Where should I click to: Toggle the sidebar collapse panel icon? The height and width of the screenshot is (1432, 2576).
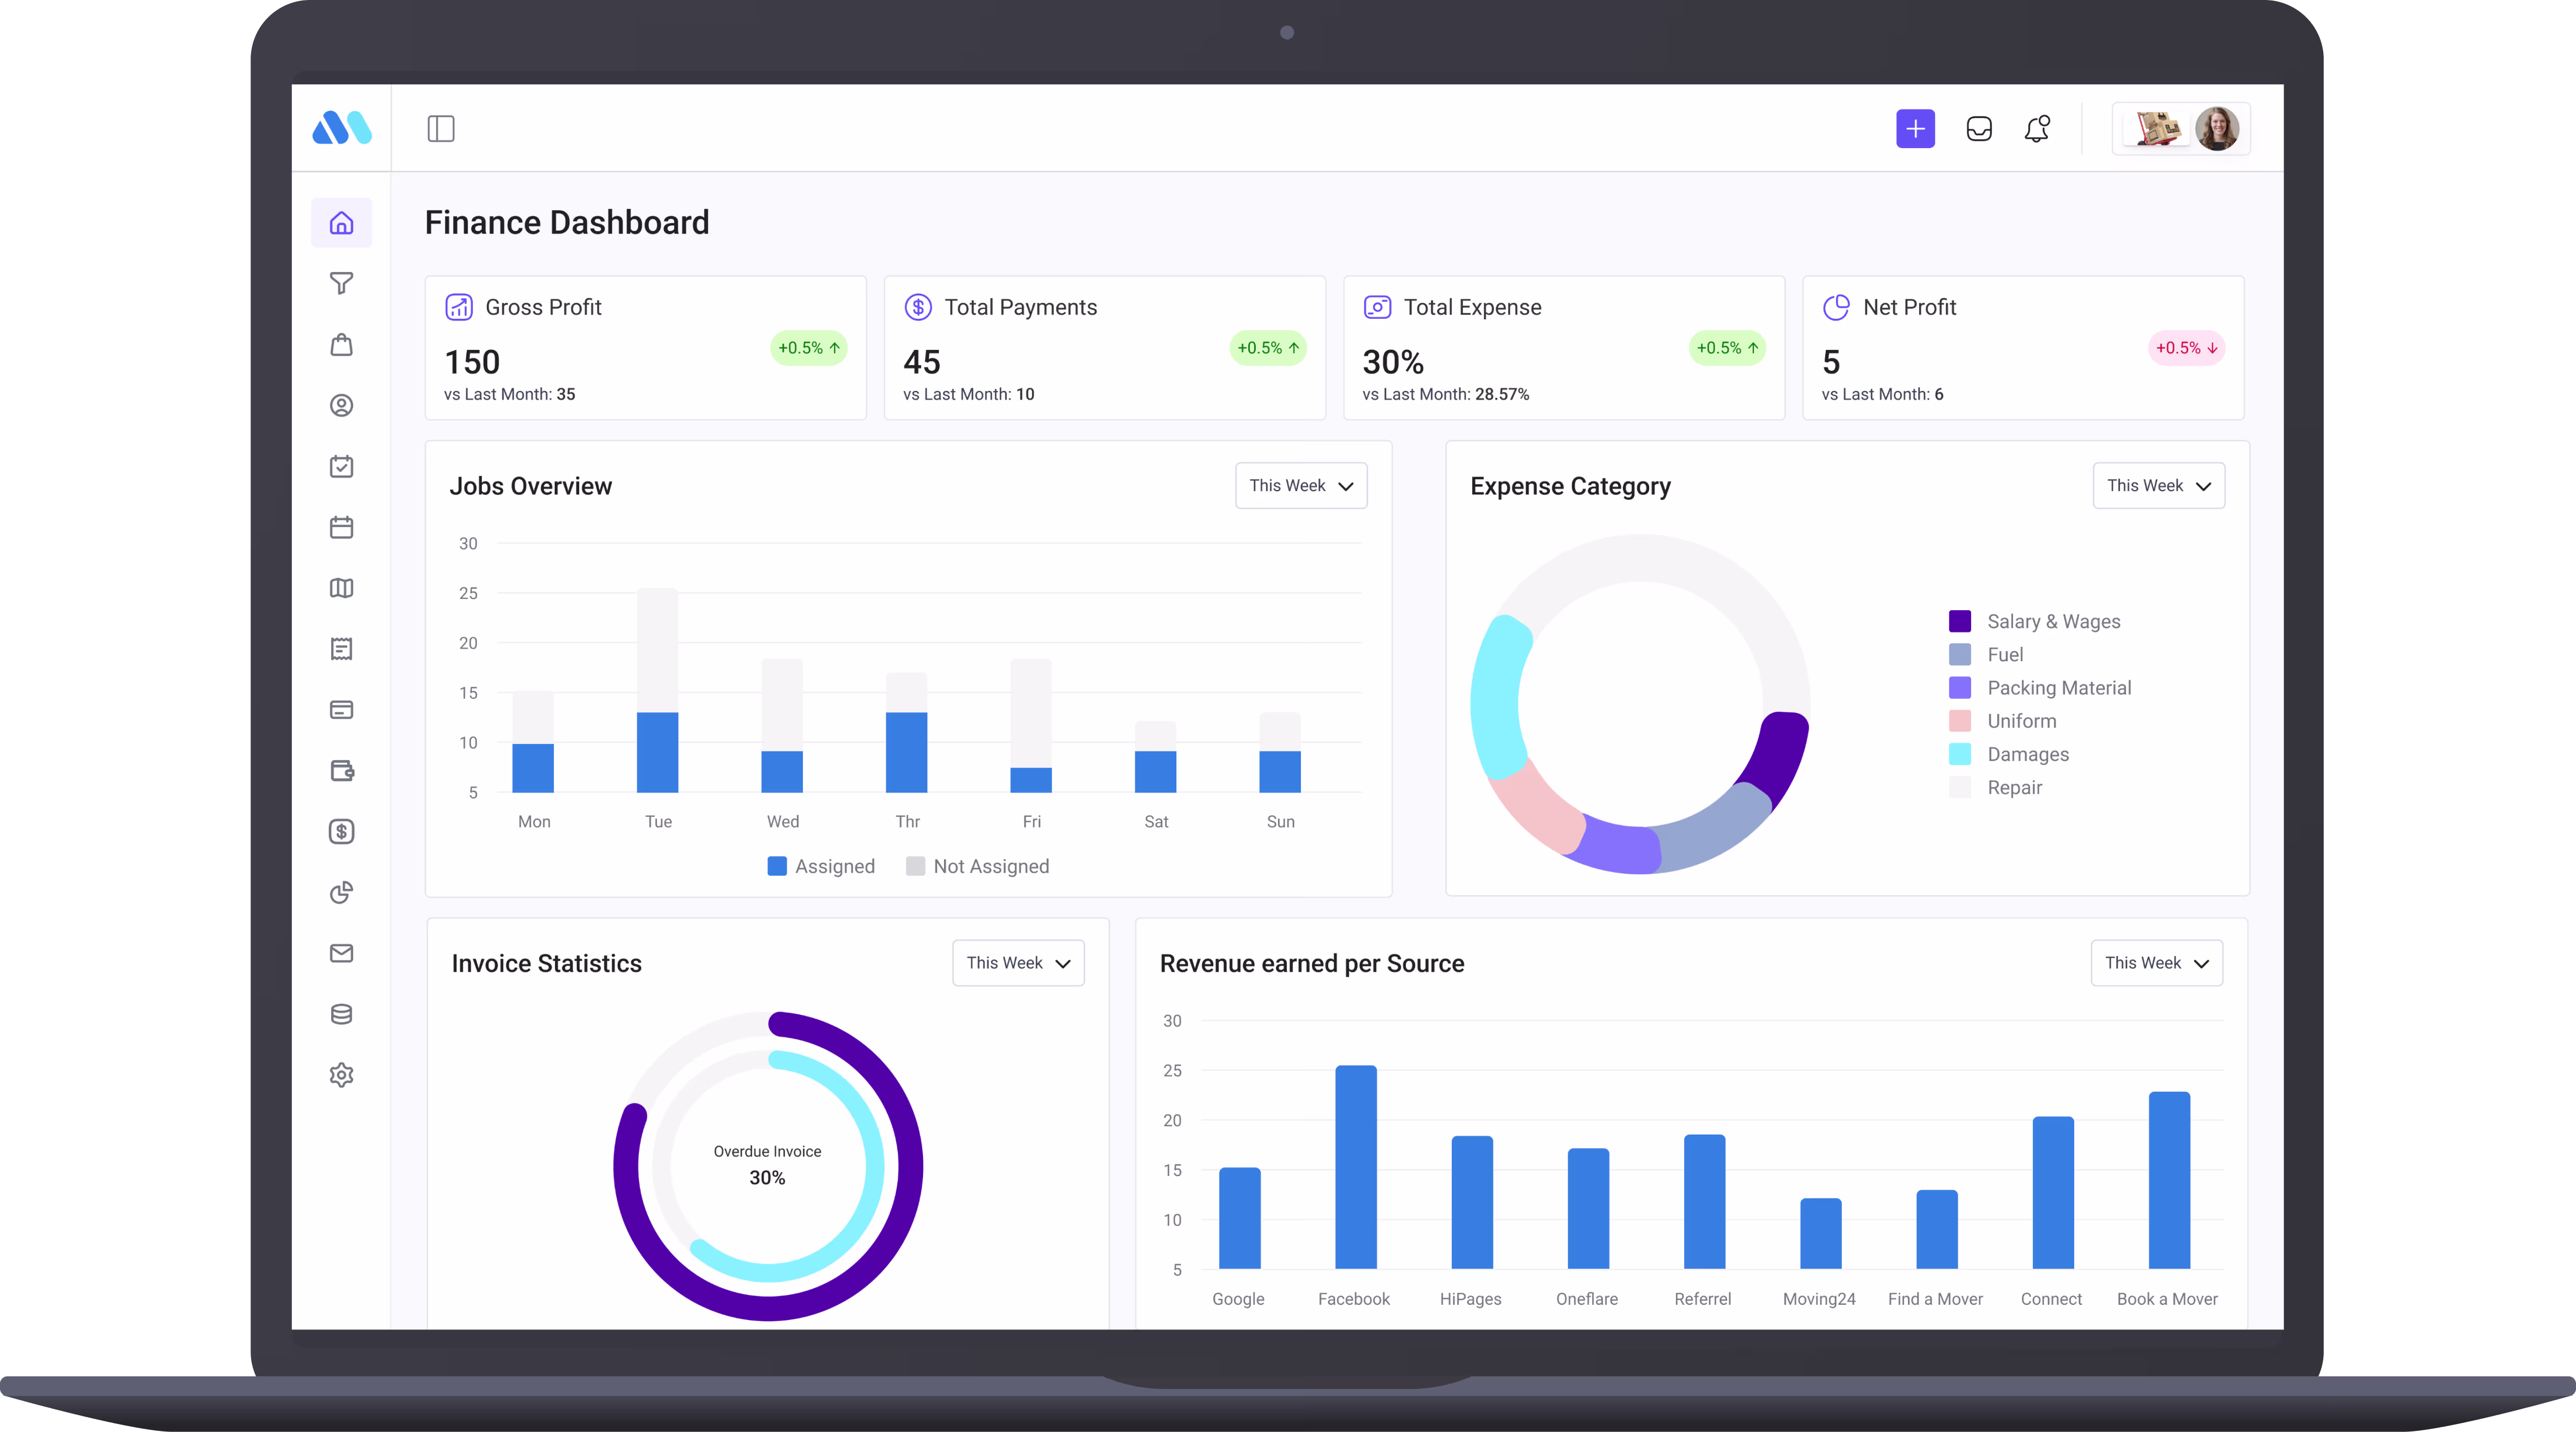[441, 129]
